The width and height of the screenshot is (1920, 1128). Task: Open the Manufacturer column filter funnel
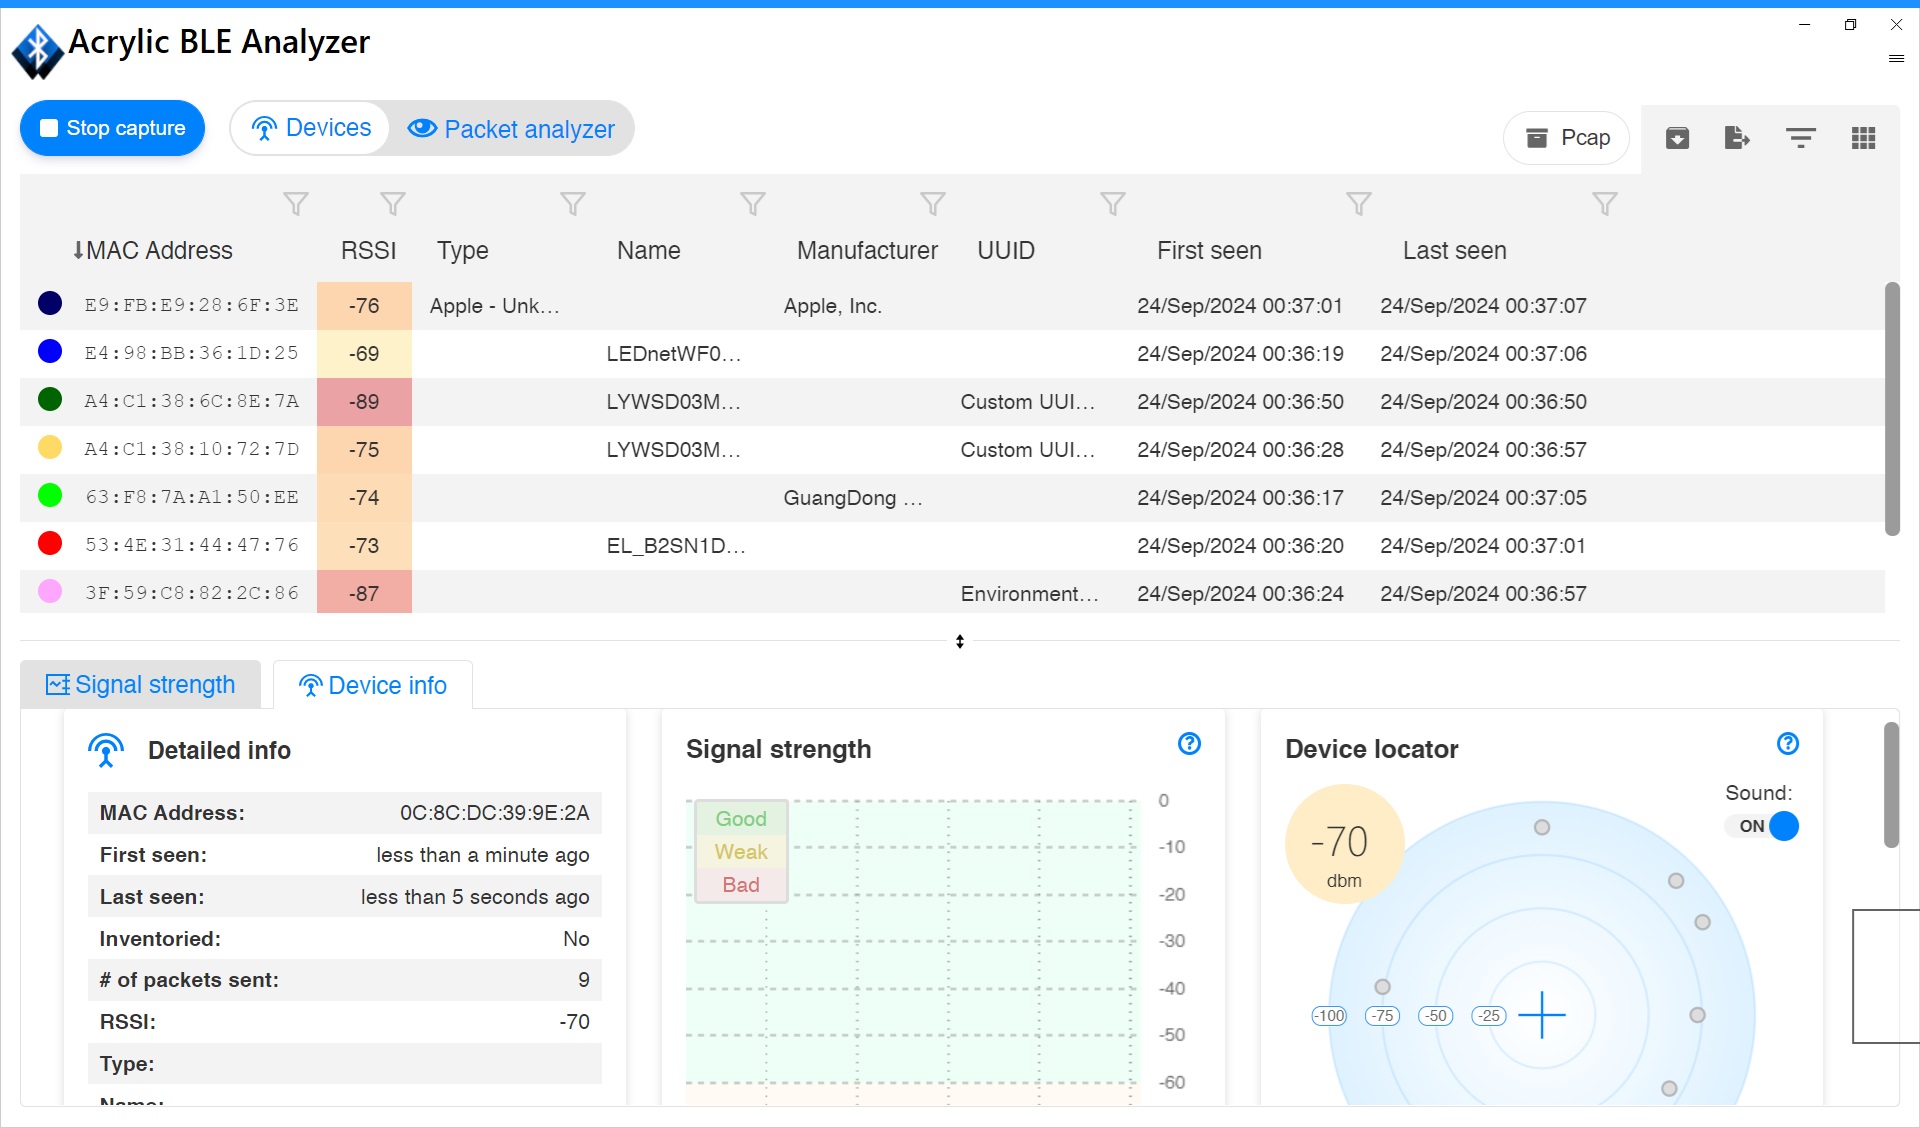click(933, 204)
